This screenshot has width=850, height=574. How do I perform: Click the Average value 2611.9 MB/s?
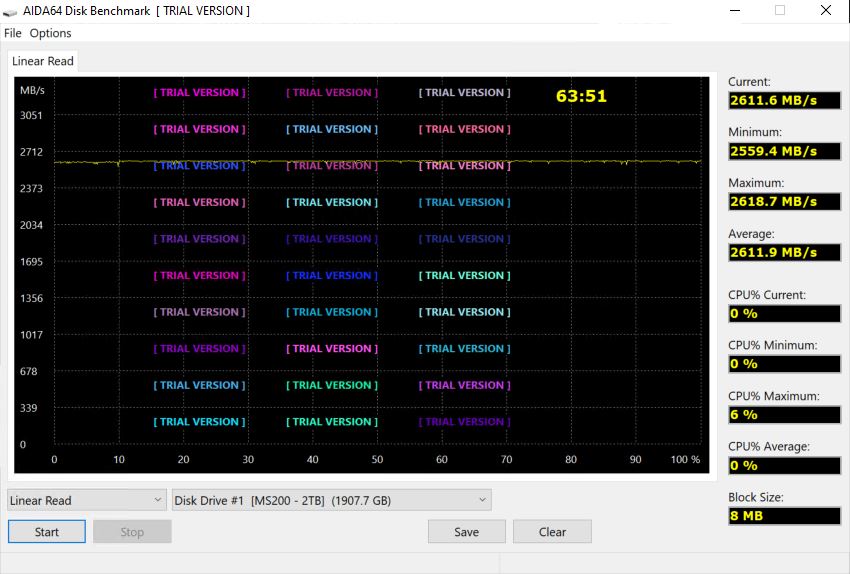(784, 253)
